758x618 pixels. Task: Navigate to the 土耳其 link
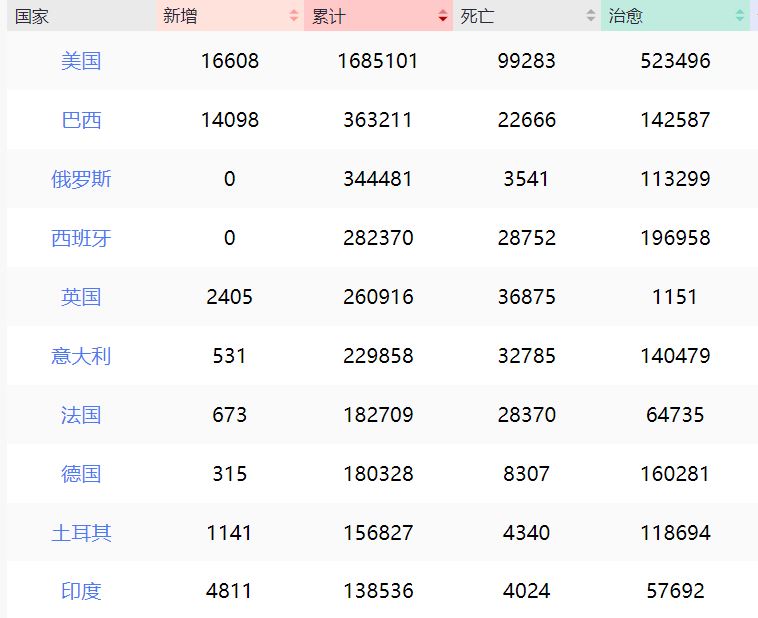tap(81, 533)
